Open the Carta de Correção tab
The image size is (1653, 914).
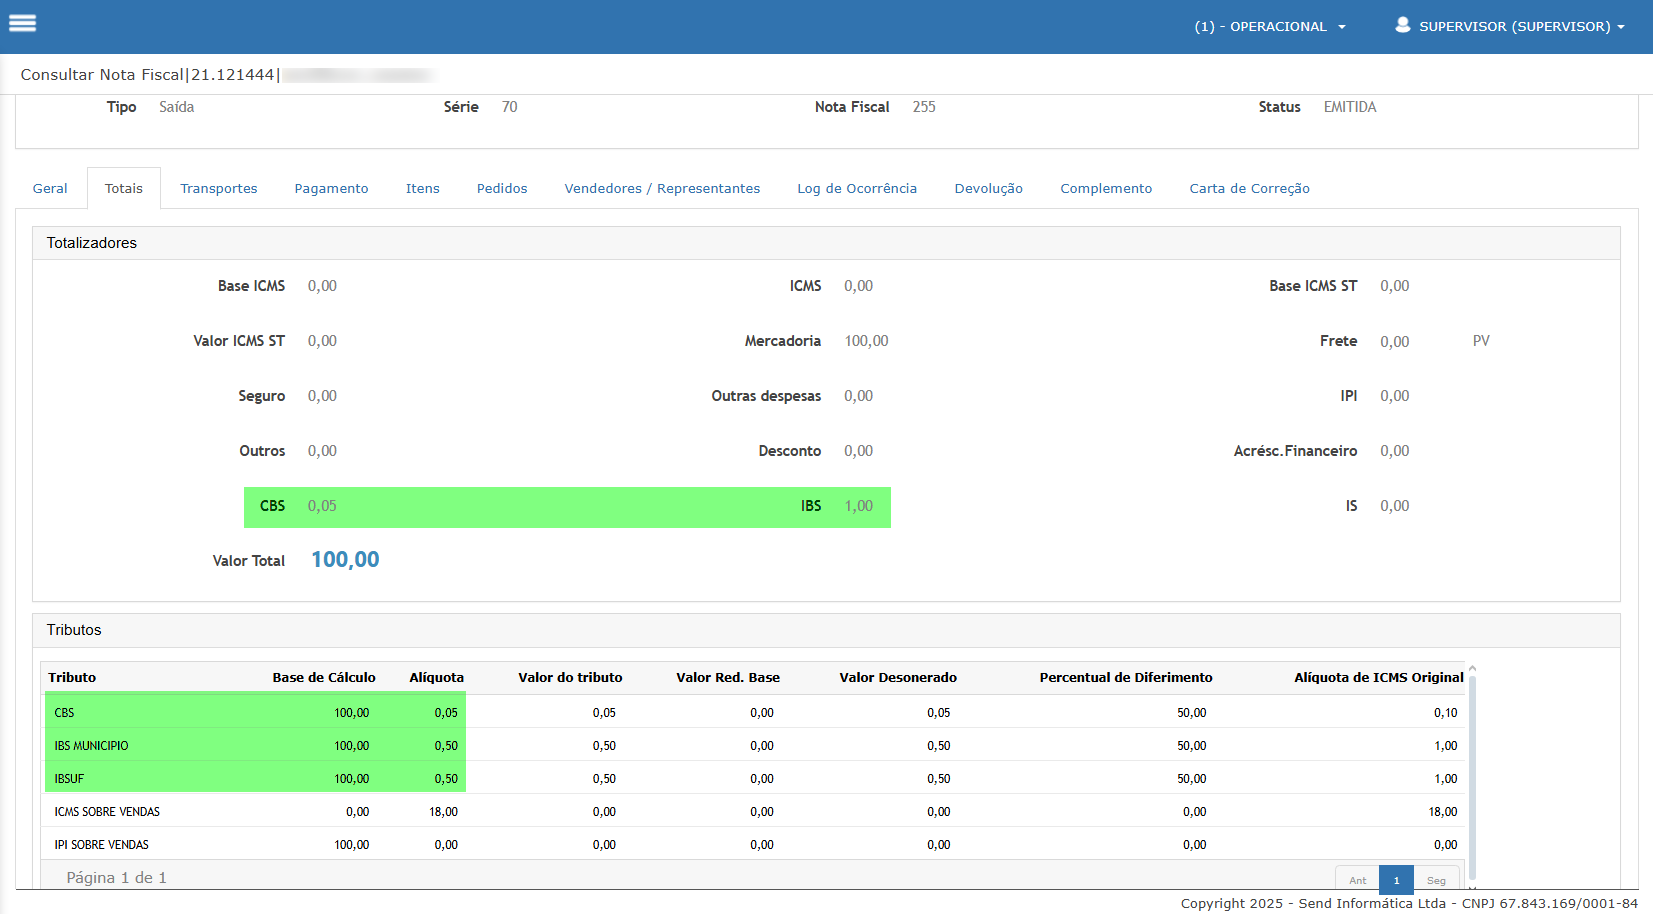coord(1249,189)
